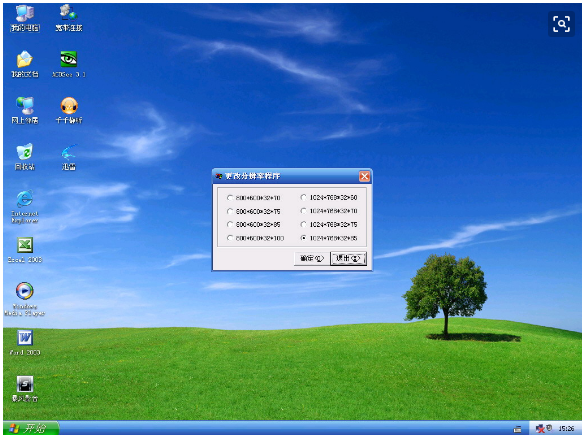Select the 1024*768*32*75 radio option
This screenshot has height=435, width=585.
pyautogui.click(x=329, y=225)
